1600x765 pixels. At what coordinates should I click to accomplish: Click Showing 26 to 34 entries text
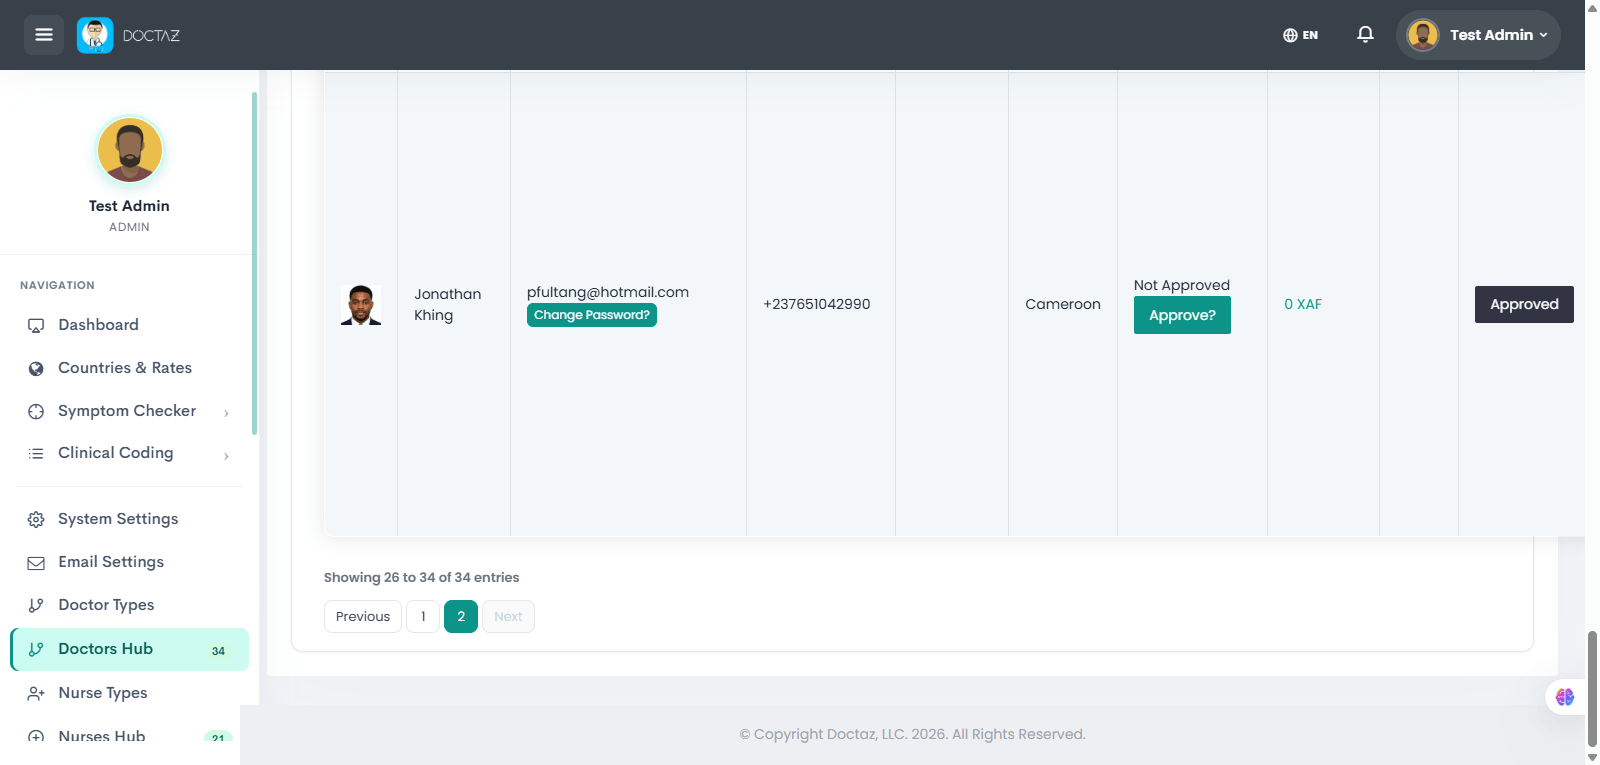click(421, 577)
